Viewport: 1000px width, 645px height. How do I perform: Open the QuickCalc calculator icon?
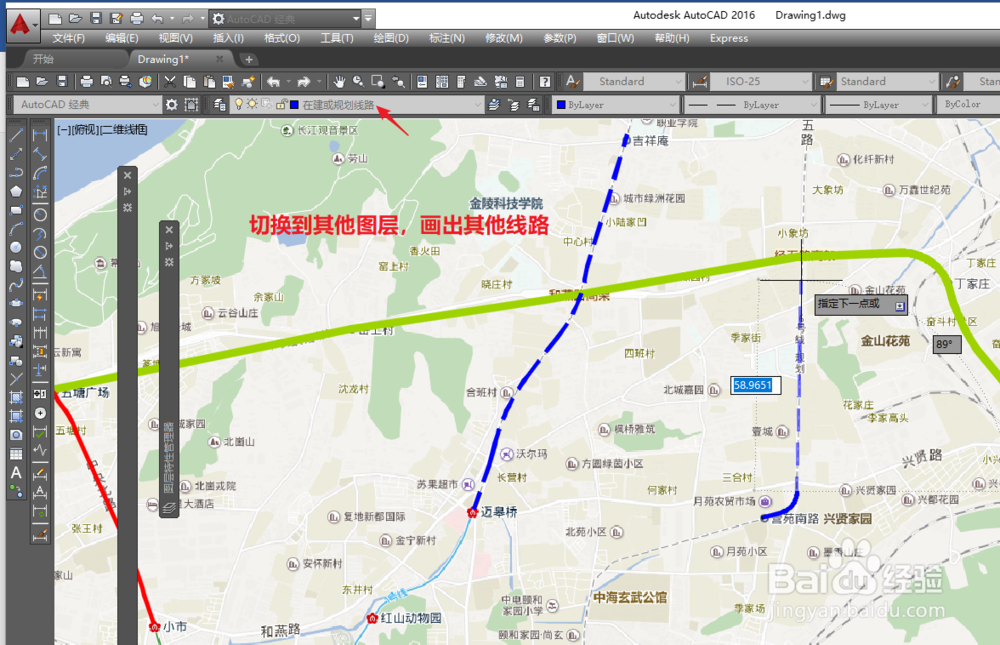520,82
